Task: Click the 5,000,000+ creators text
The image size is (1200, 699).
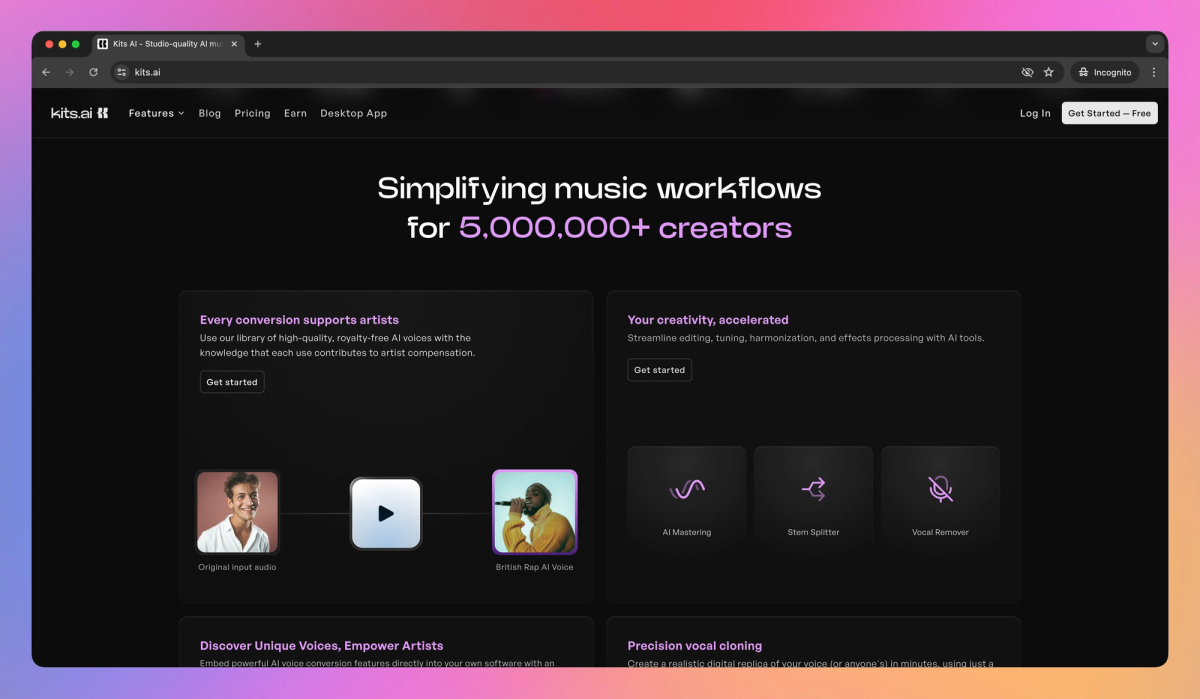Action: pos(625,227)
